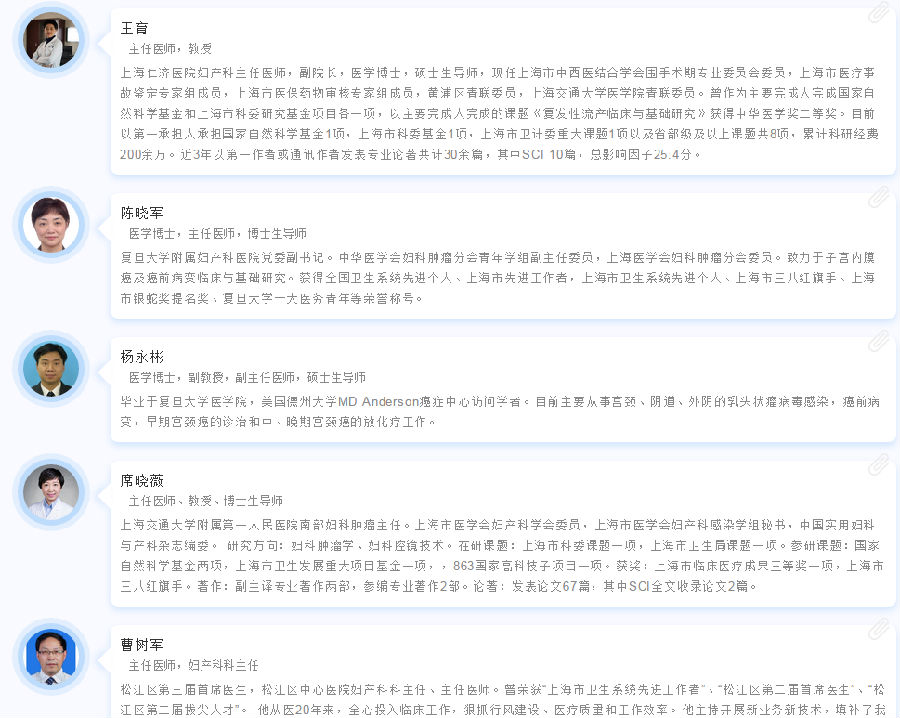Click the paperclip icon on 陈晓军's card
The image size is (900, 718).
(878, 197)
